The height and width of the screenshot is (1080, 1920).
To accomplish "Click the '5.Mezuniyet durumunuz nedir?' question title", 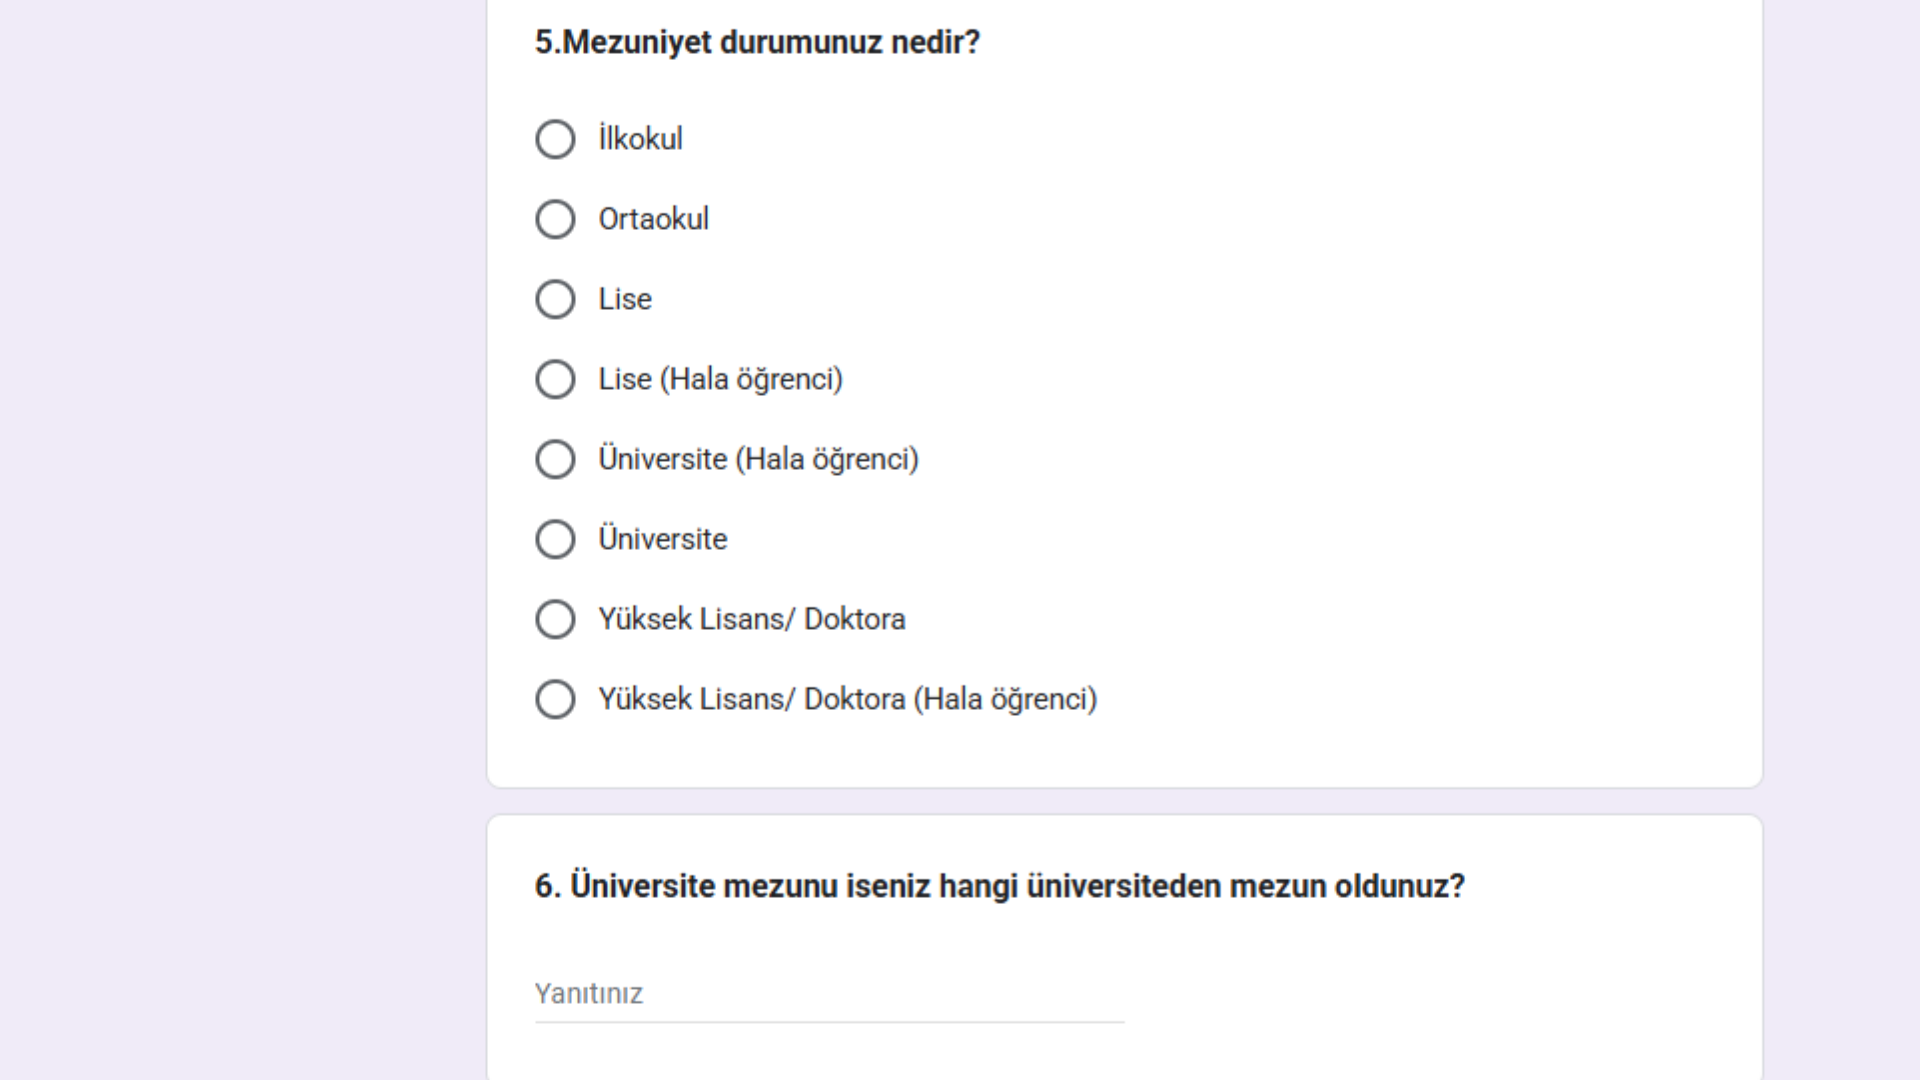I will point(757,42).
